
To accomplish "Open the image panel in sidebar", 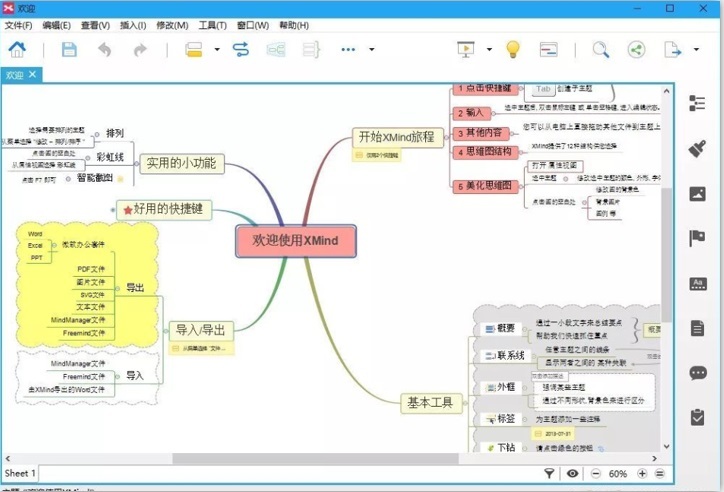I will (x=697, y=194).
